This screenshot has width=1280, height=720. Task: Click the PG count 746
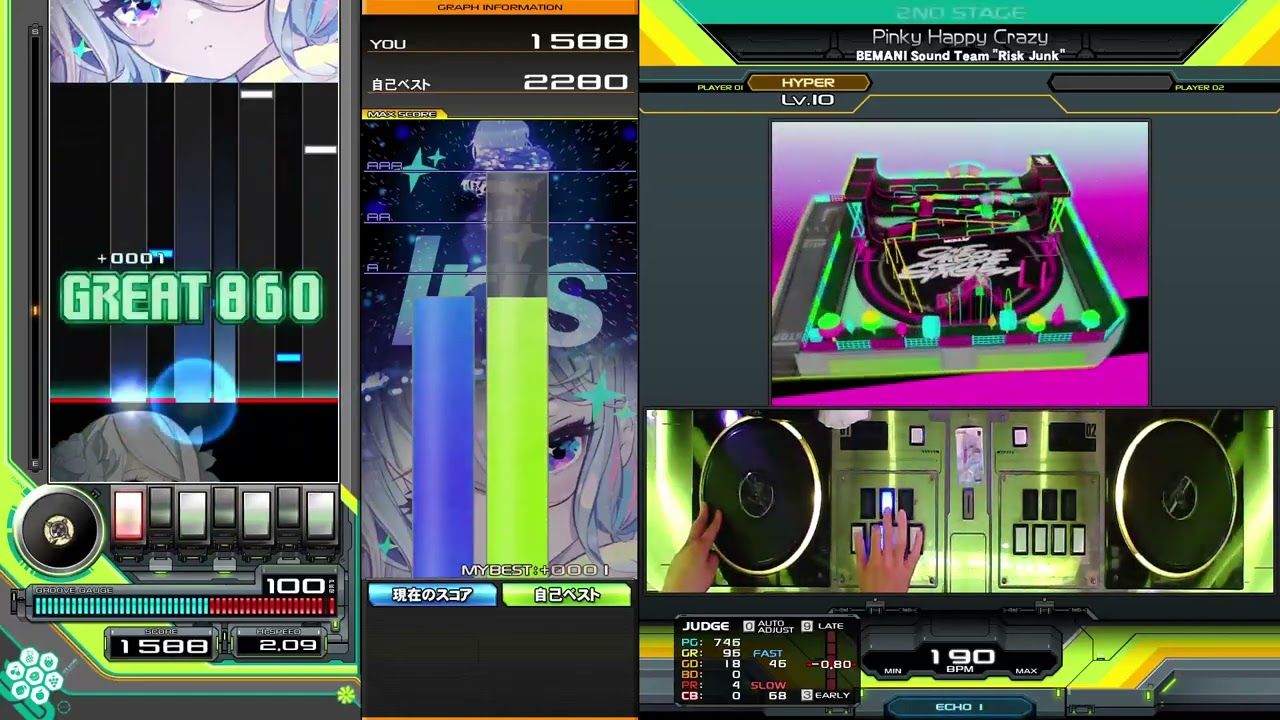[727, 643]
